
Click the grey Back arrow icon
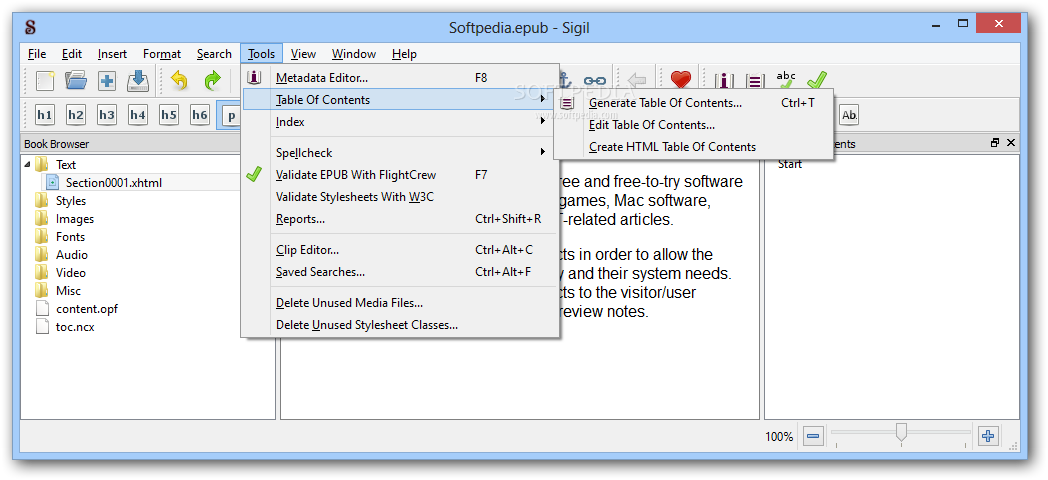tap(637, 81)
